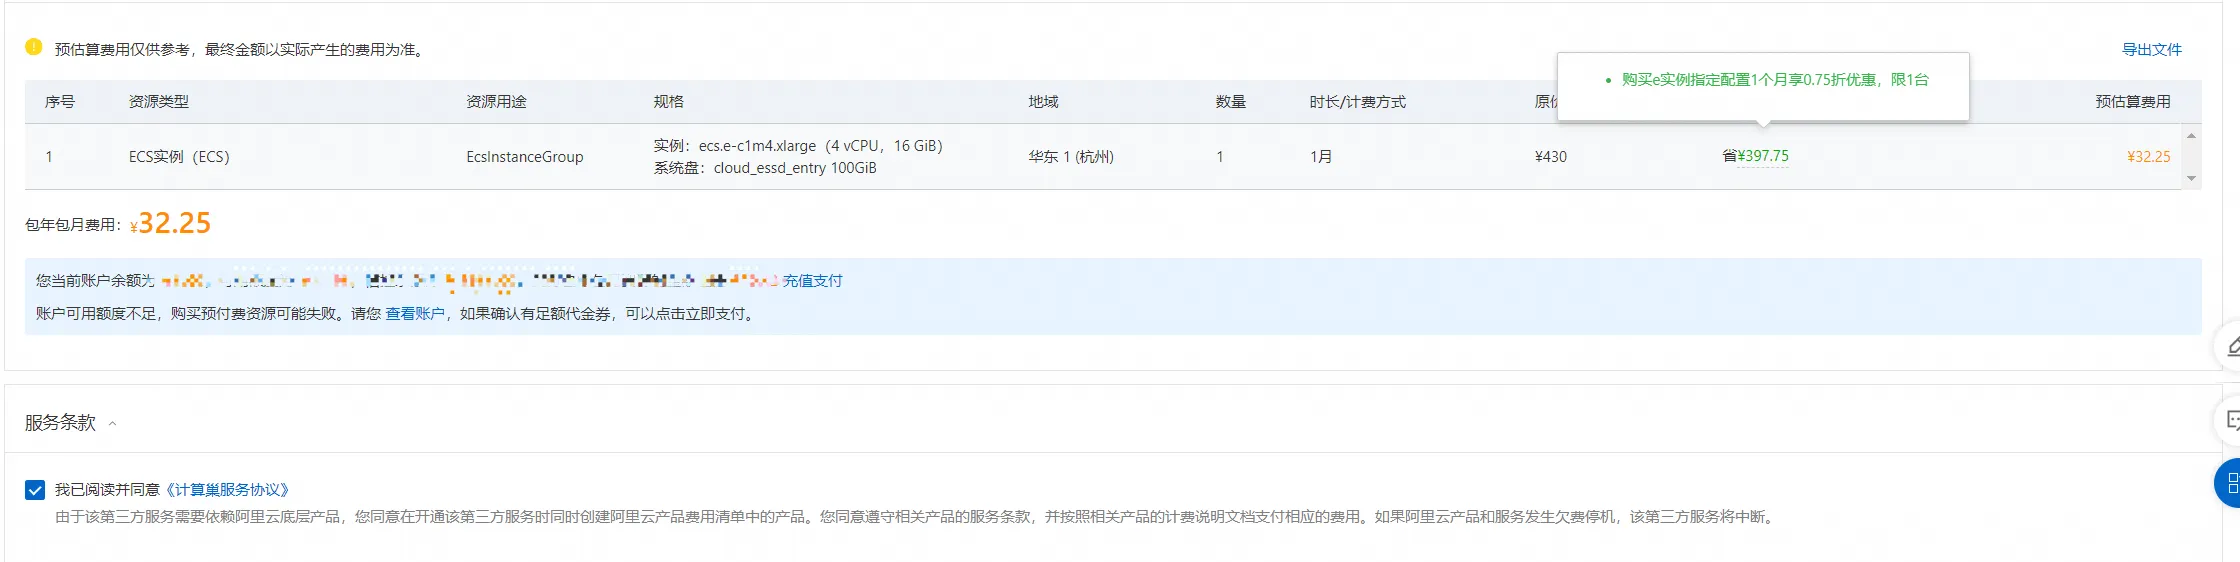
Task: Open the 查看账户 account link
Action: click(415, 314)
